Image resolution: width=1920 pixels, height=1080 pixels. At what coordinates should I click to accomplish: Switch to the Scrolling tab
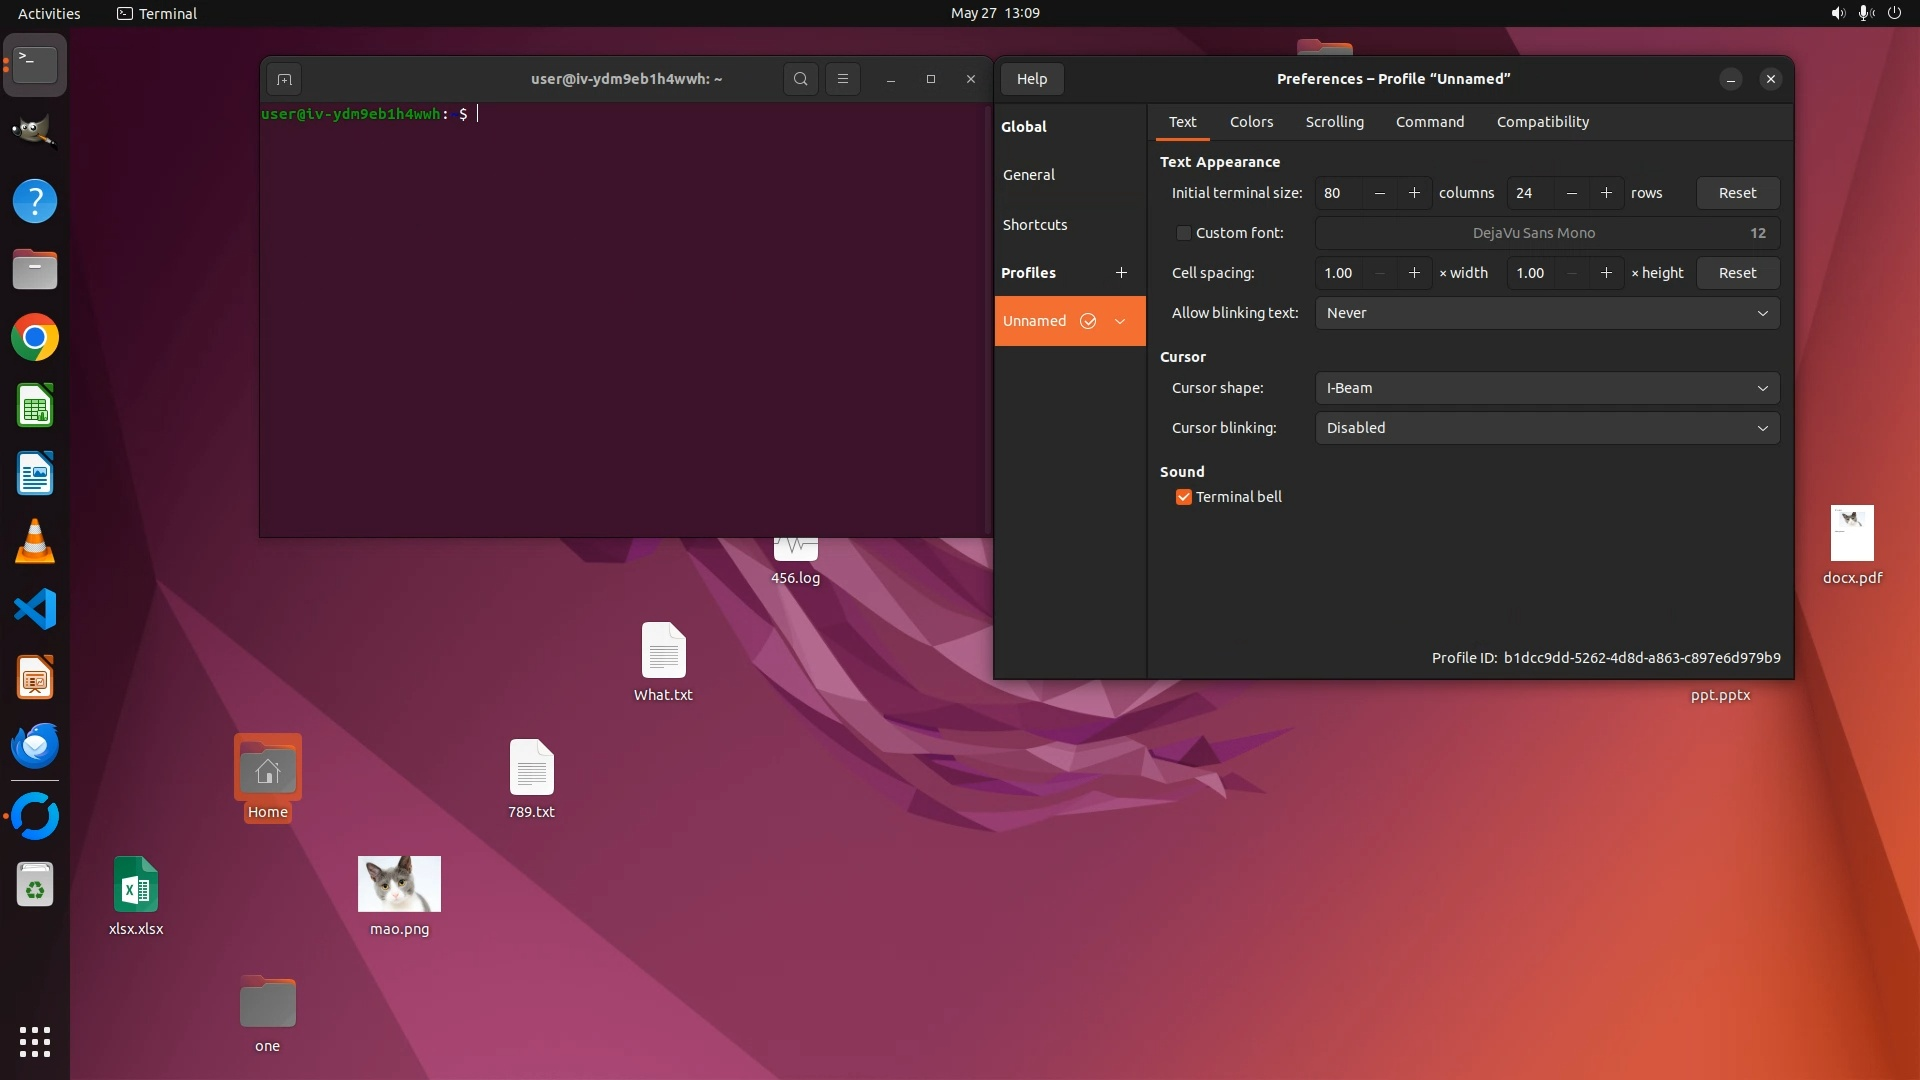click(1334, 122)
